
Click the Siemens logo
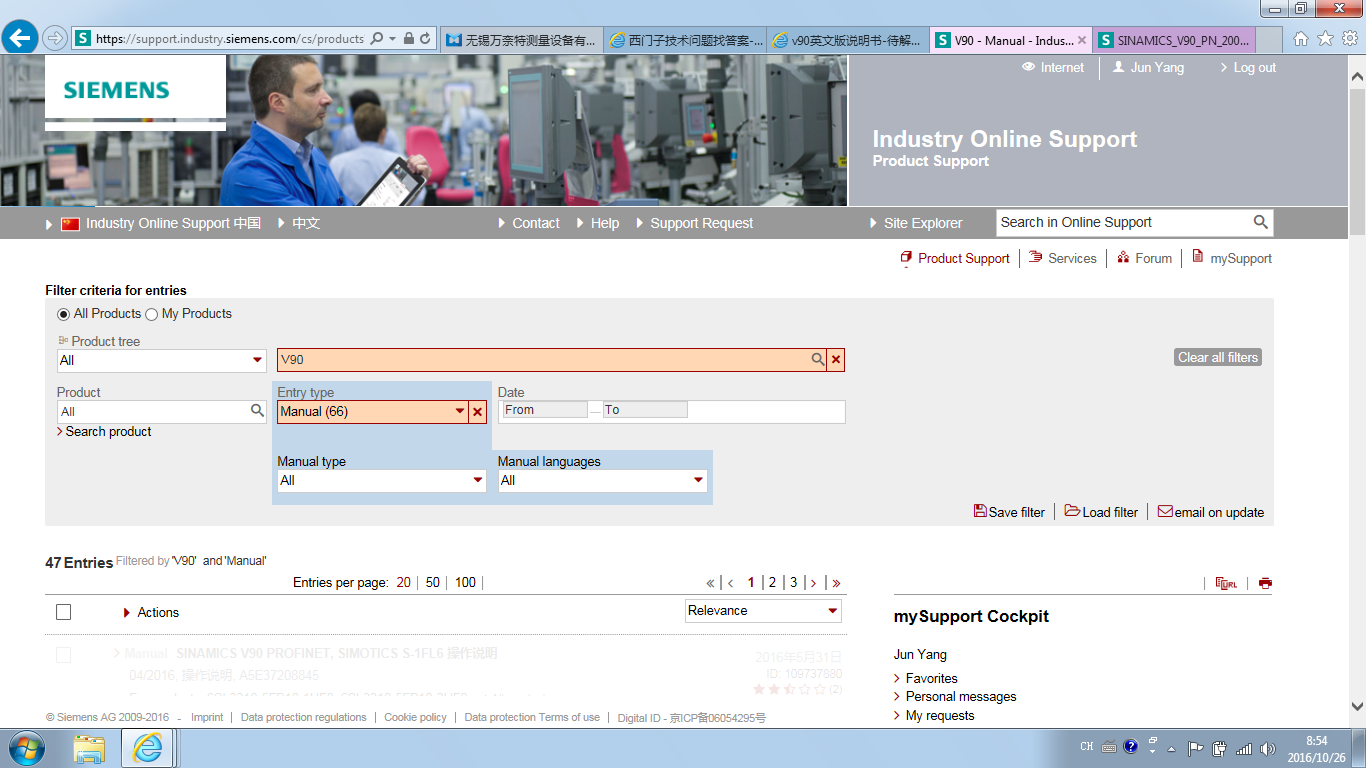[x=117, y=90]
